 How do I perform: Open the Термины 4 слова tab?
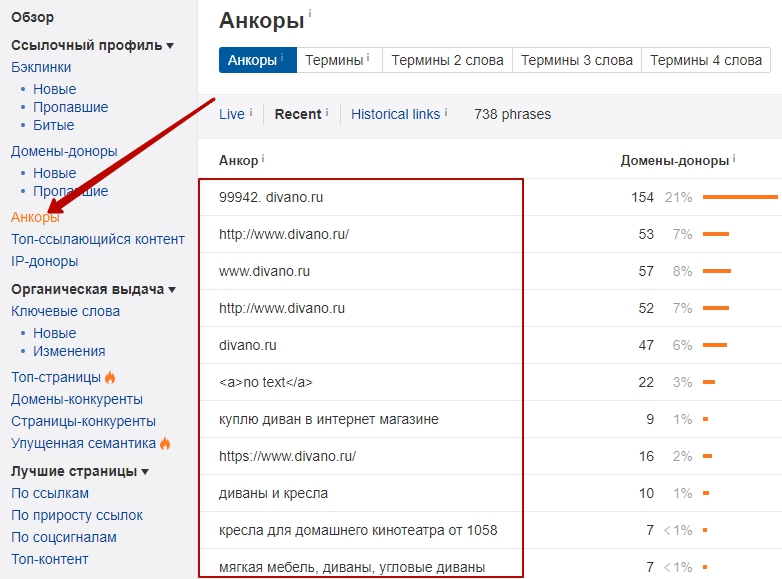706,60
